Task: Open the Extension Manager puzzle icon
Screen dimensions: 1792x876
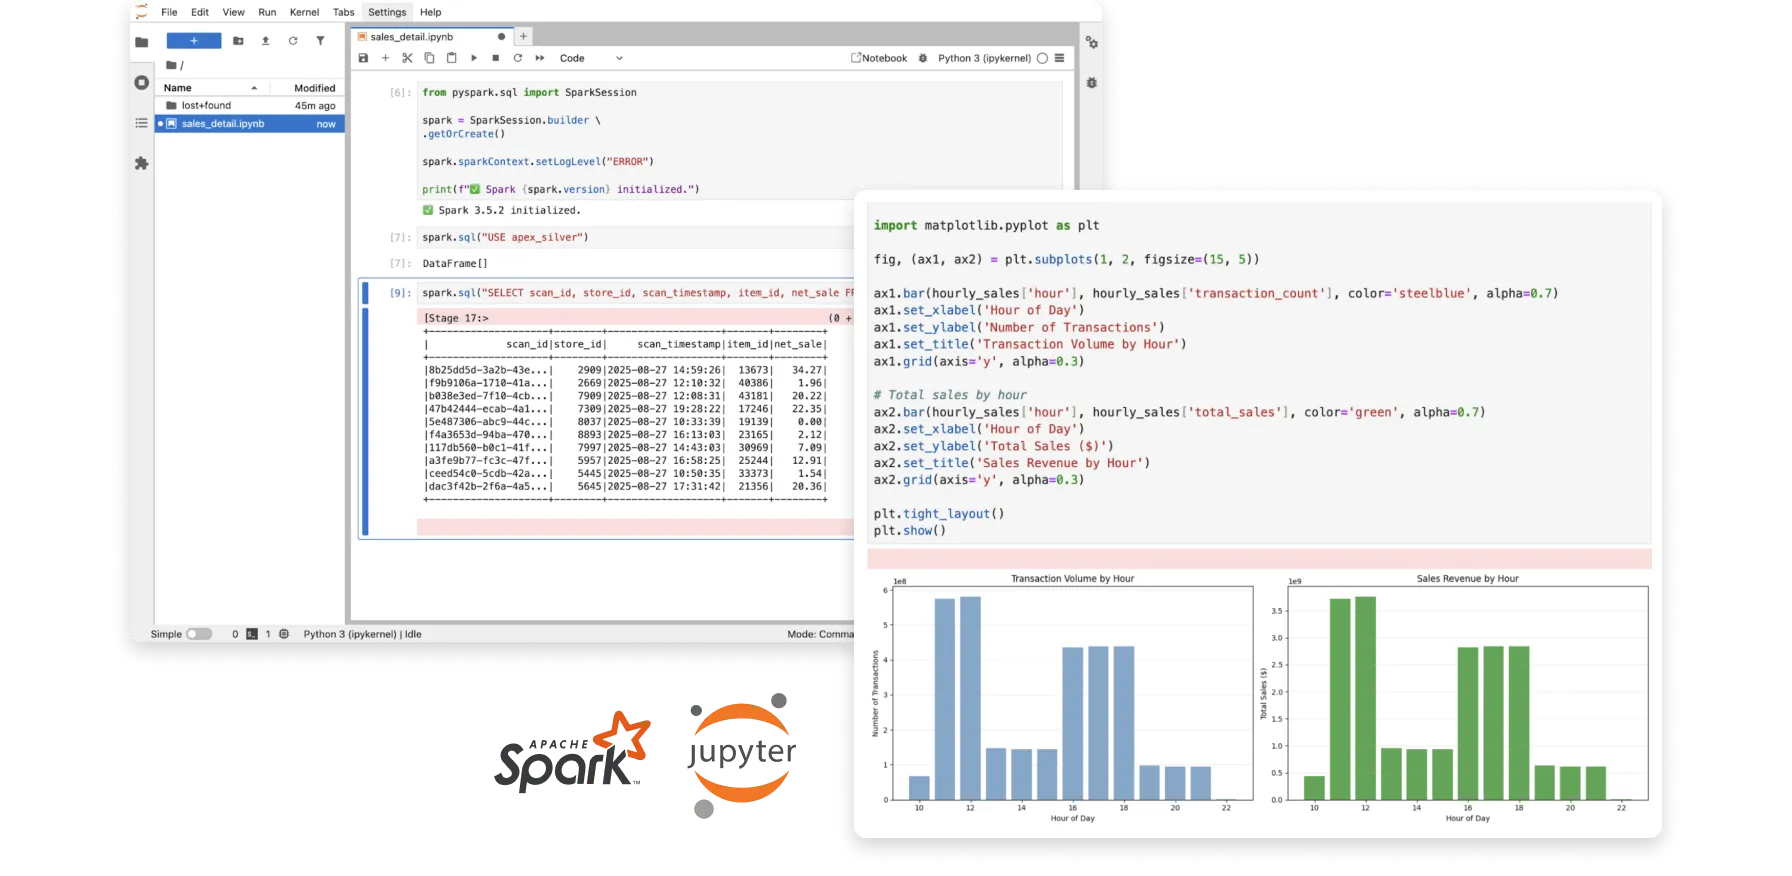Action: click(x=141, y=163)
